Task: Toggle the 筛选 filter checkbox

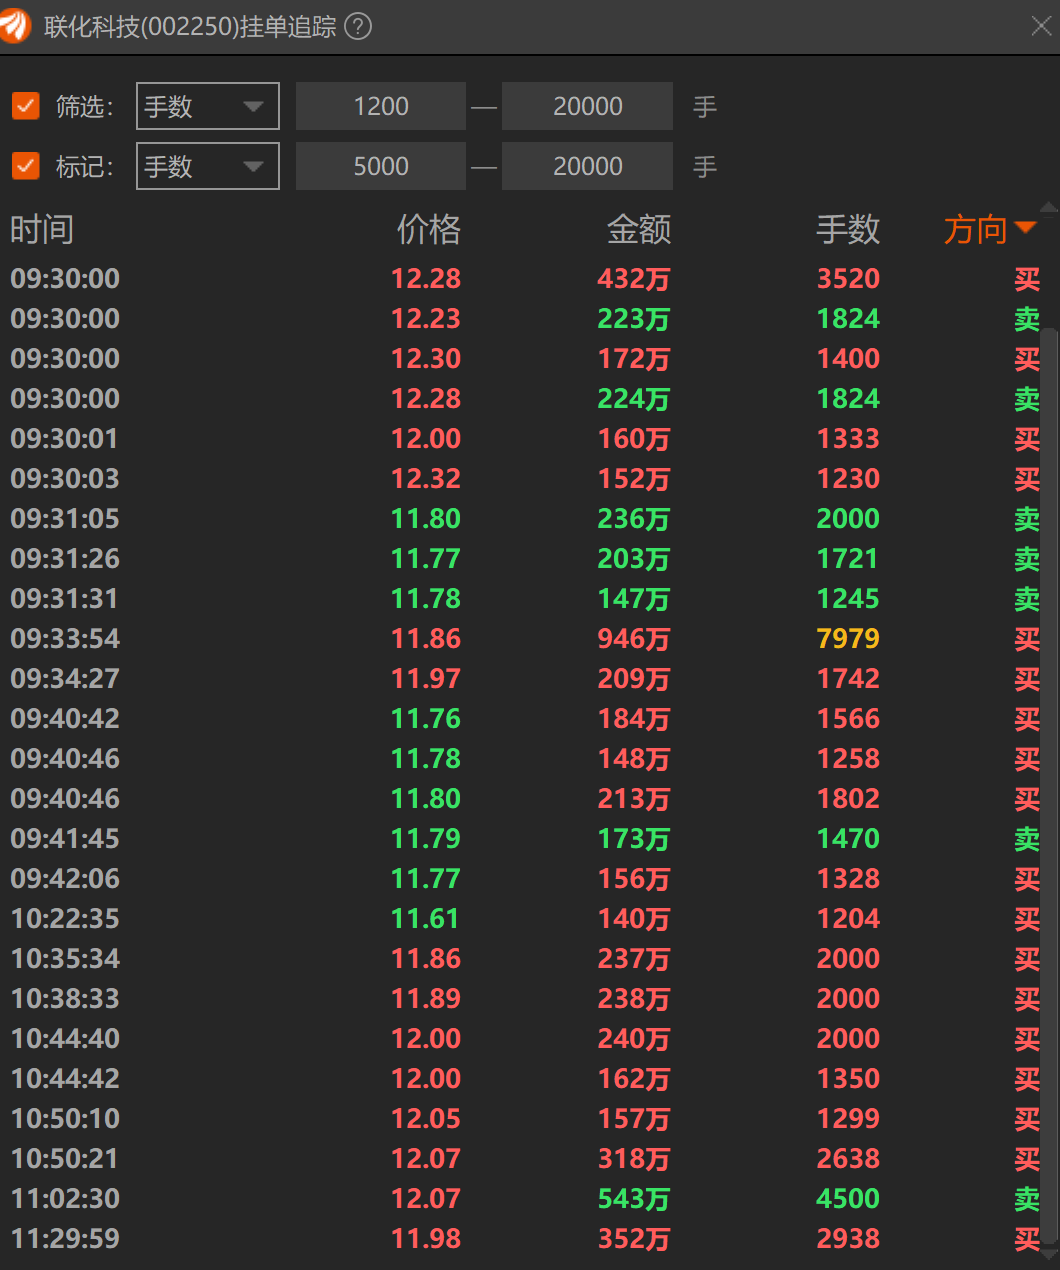Action: (x=25, y=106)
